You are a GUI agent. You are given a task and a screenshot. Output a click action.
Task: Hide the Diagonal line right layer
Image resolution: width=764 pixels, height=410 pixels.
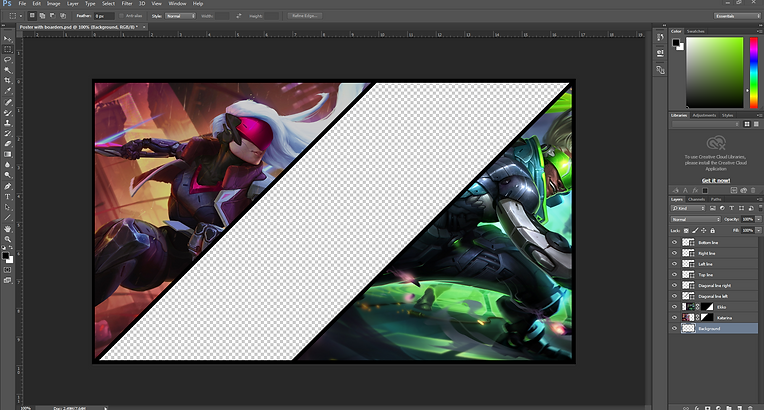pos(674,285)
